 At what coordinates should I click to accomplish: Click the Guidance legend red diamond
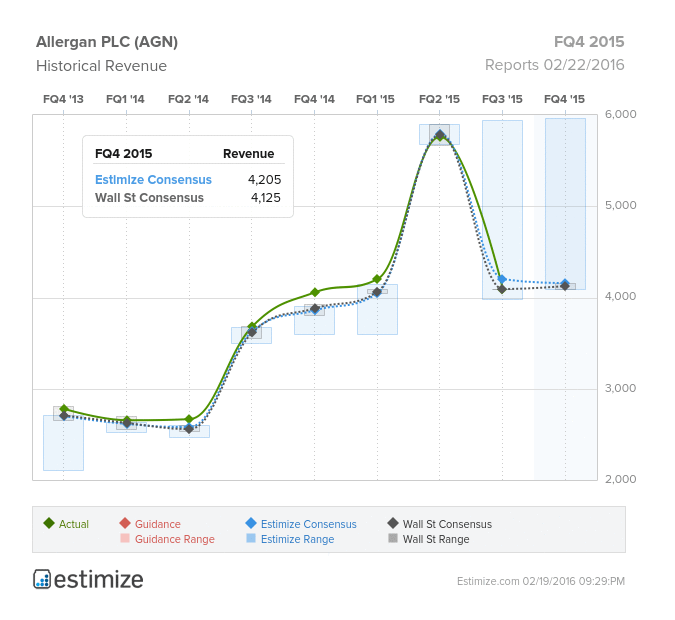pos(125,523)
